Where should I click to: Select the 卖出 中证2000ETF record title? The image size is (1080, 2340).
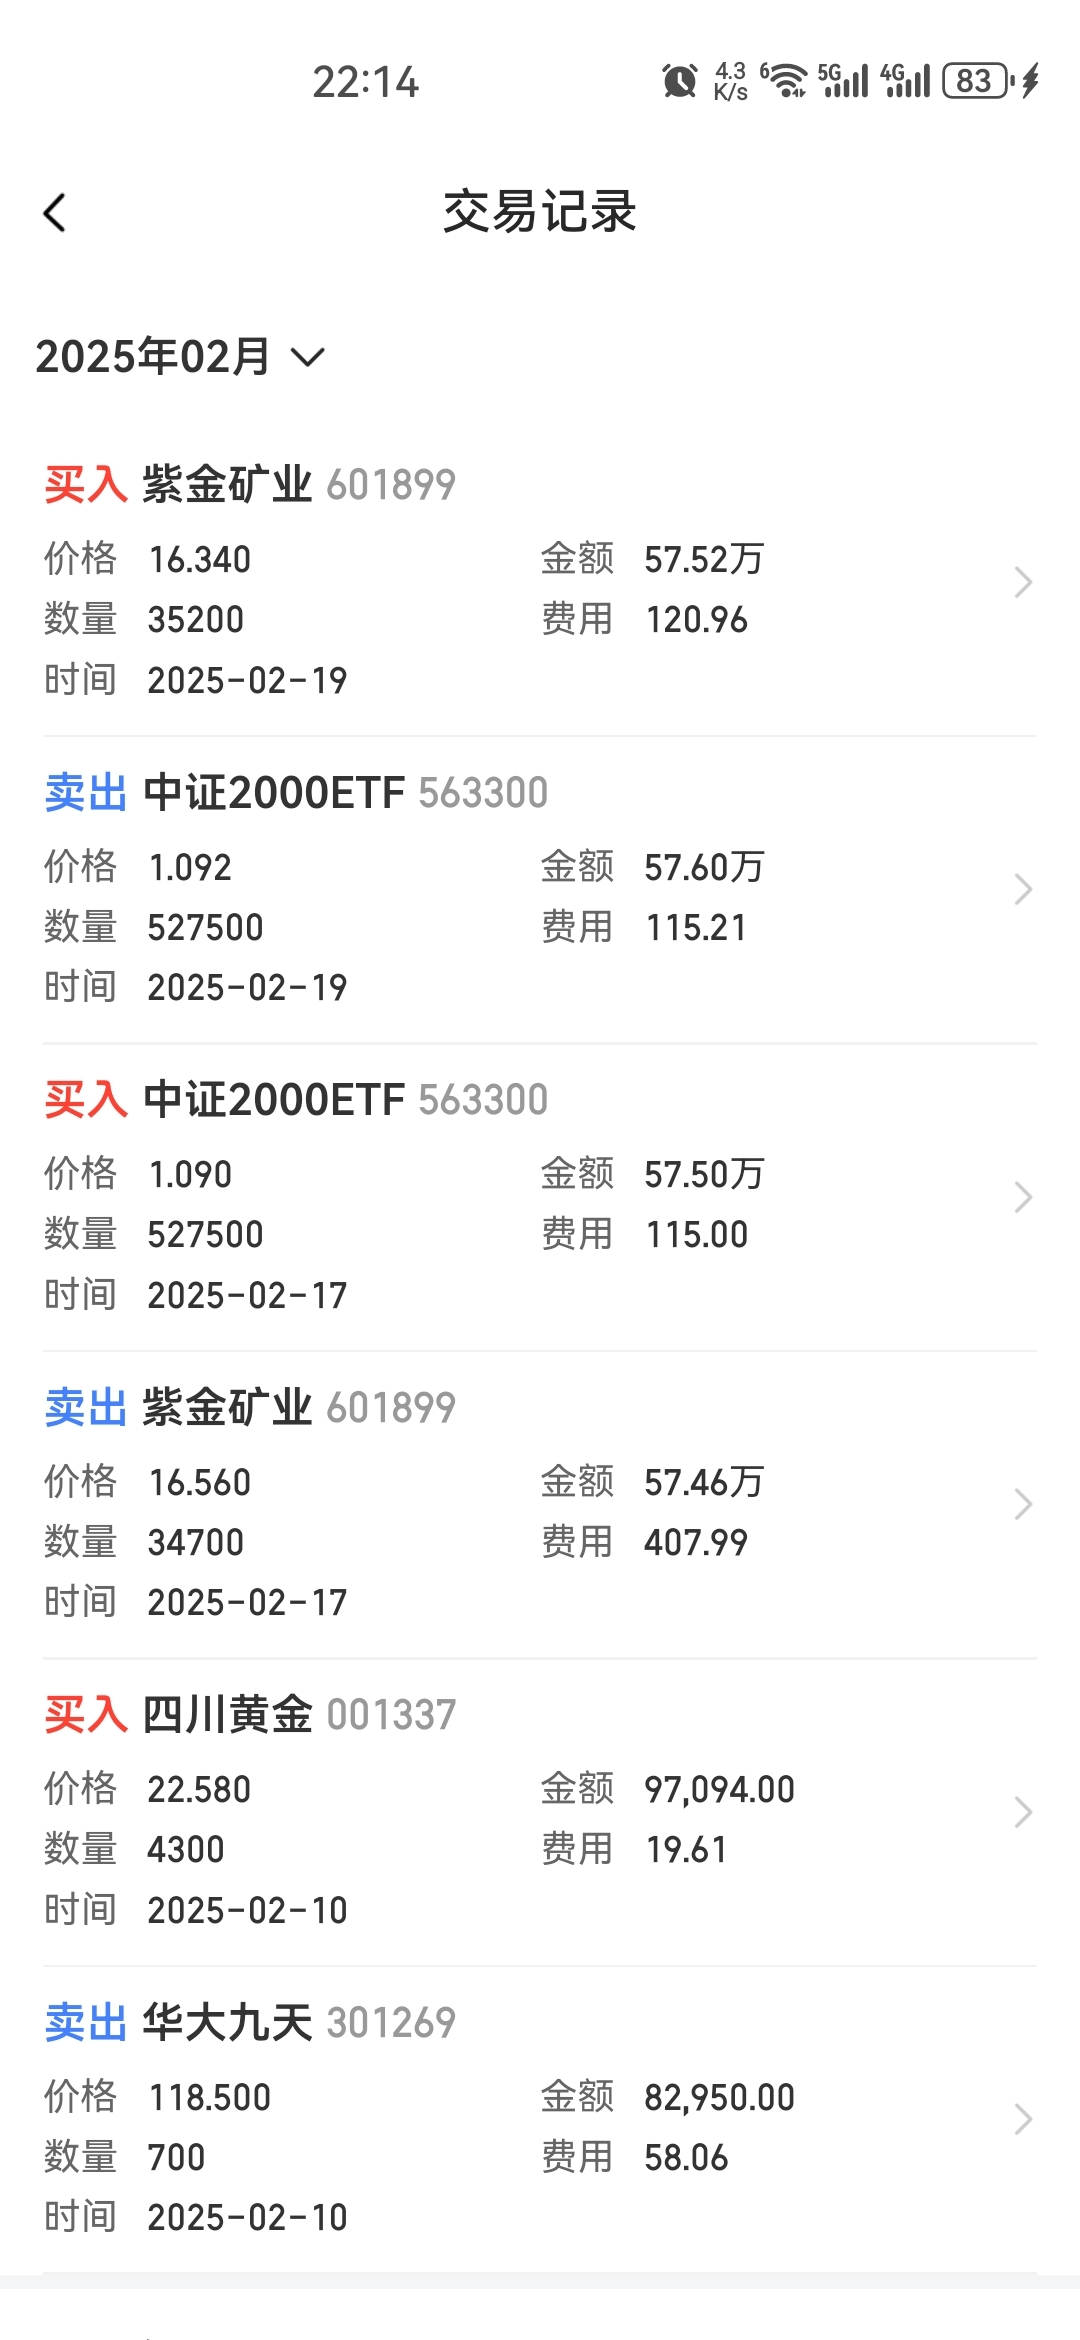pos(296,793)
